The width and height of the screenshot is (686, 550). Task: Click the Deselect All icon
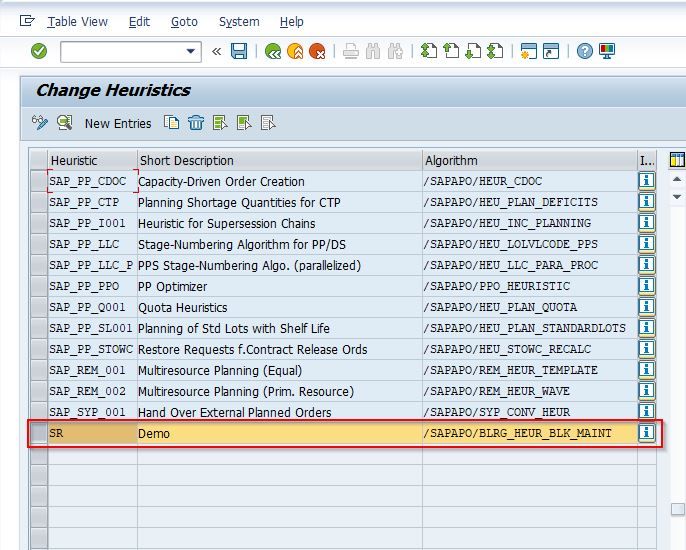pyautogui.click(x=268, y=123)
